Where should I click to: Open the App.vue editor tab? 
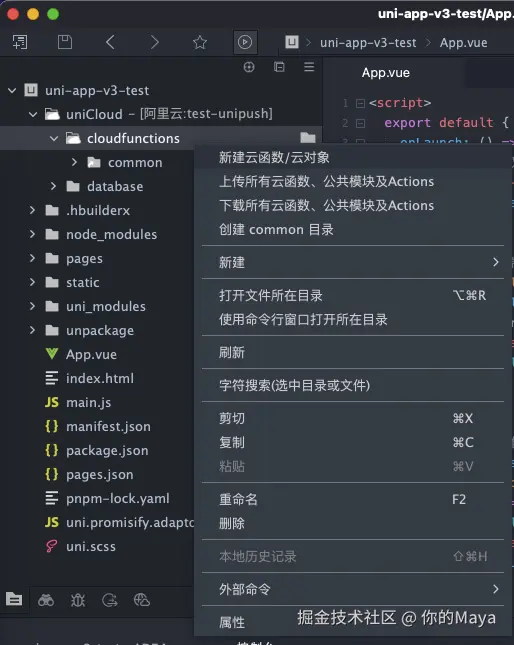(x=386, y=73)
